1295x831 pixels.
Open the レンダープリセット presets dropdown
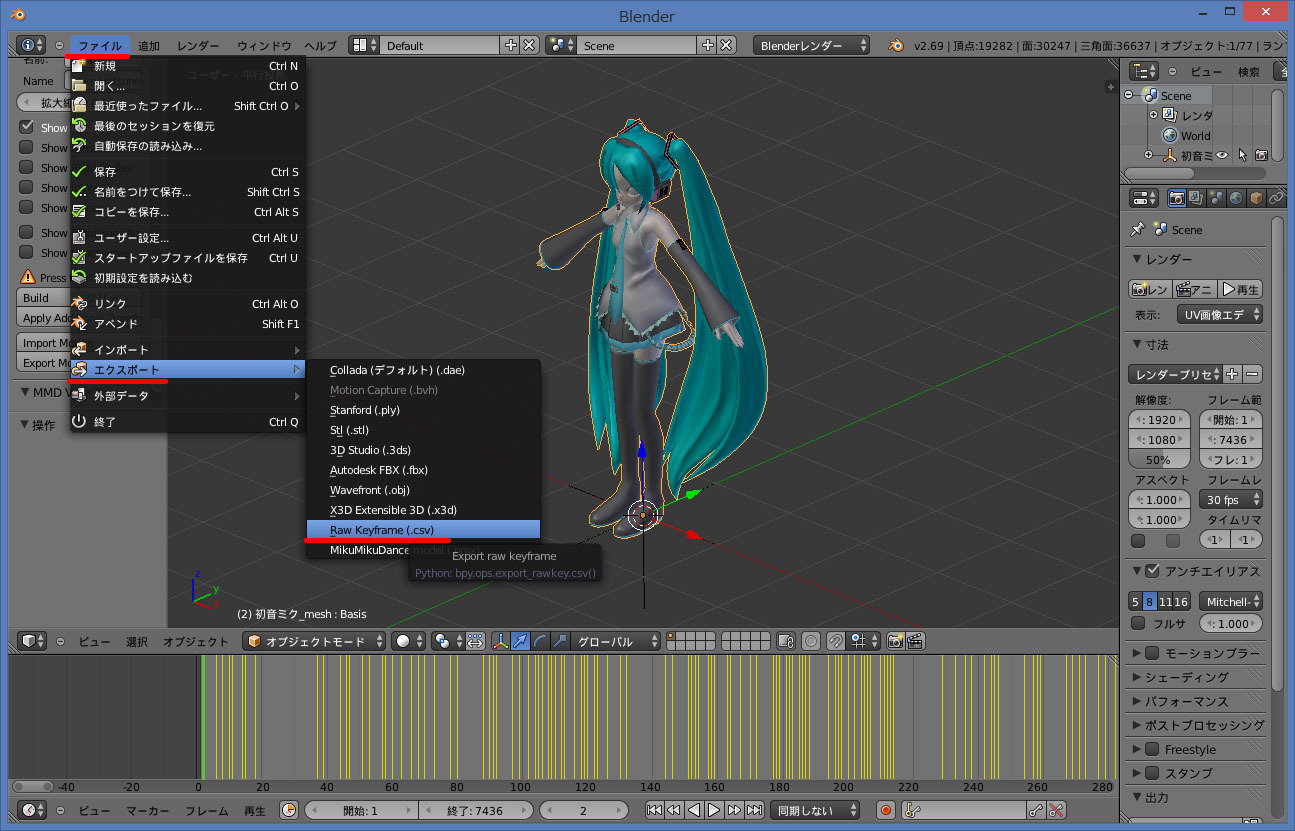click(x=1176, y=374)
